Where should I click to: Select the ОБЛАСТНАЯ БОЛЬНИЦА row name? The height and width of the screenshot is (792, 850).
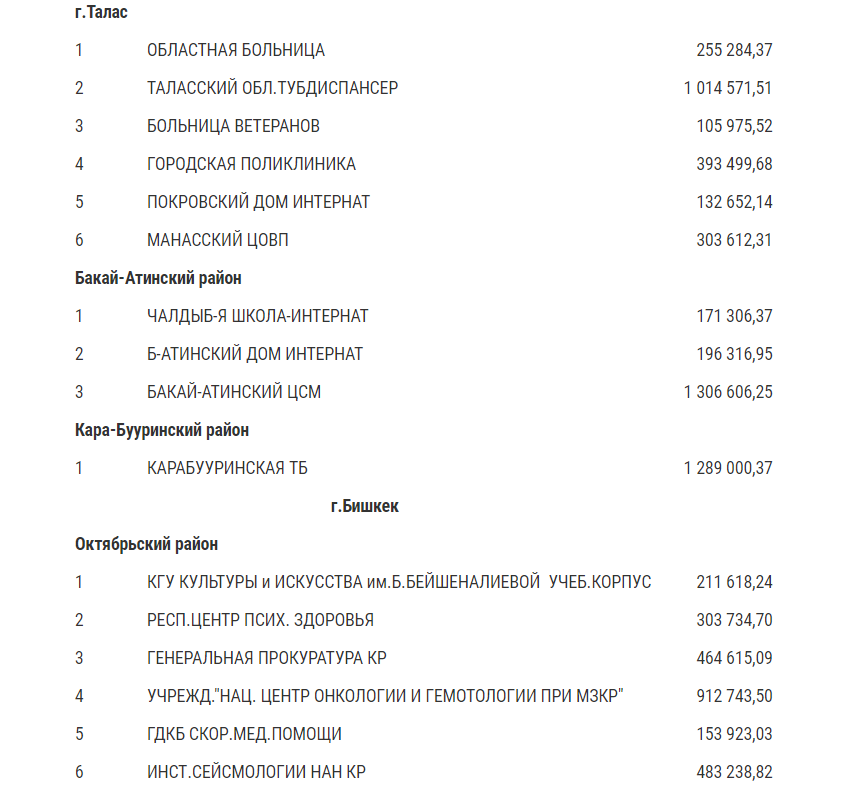tap(235, 50)
